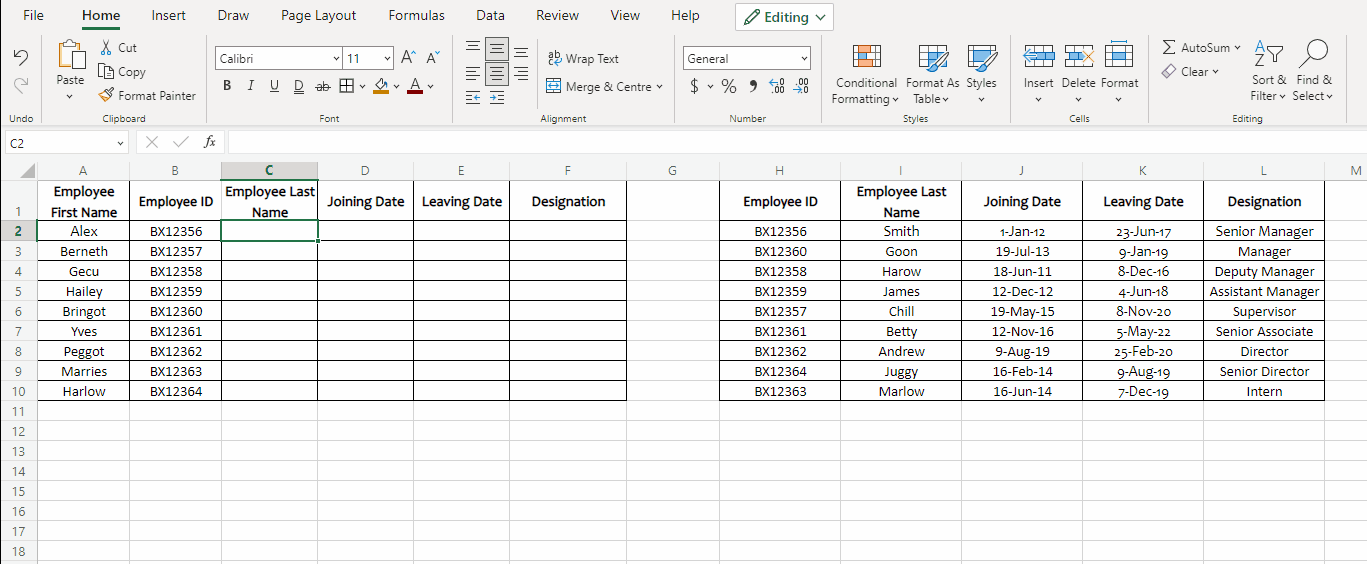The width and height of the screenshot is (1367, 564).
Task: Open the Calibri font name dropdown
Action: pyautogui.click(x=336, y=59)
